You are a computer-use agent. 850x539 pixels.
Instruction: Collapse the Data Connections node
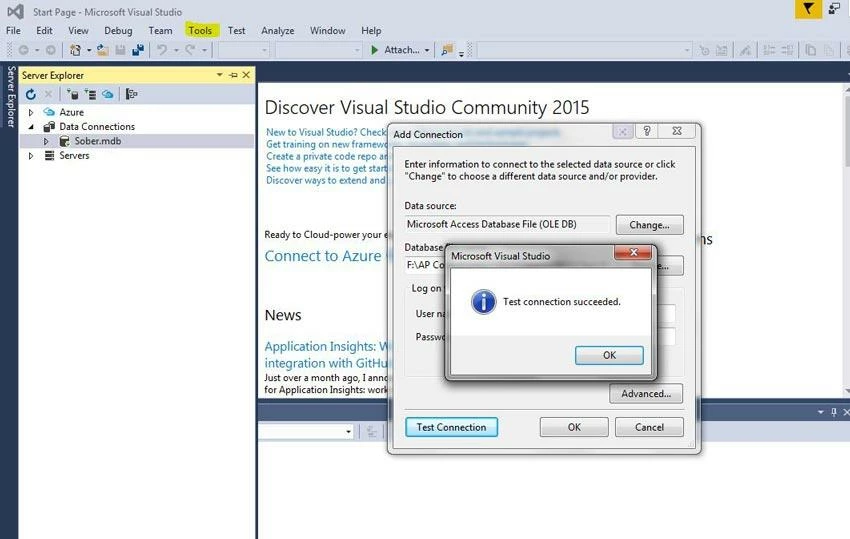tap(31, 126)
